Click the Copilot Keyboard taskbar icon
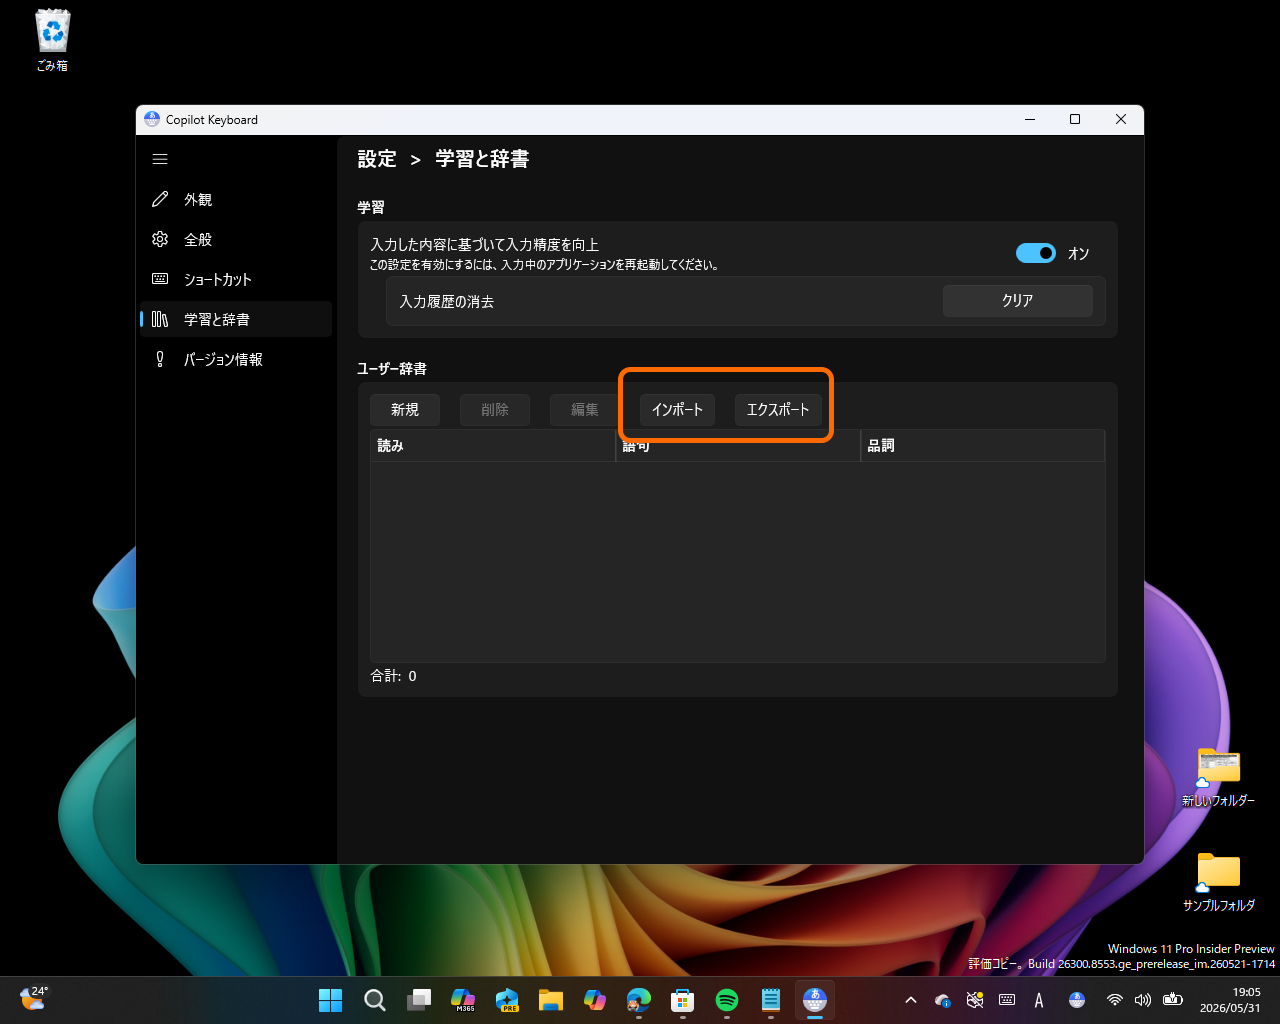Image resolution: width=1280 pixels, height=1024 pixels. [x=815, y=1000]
